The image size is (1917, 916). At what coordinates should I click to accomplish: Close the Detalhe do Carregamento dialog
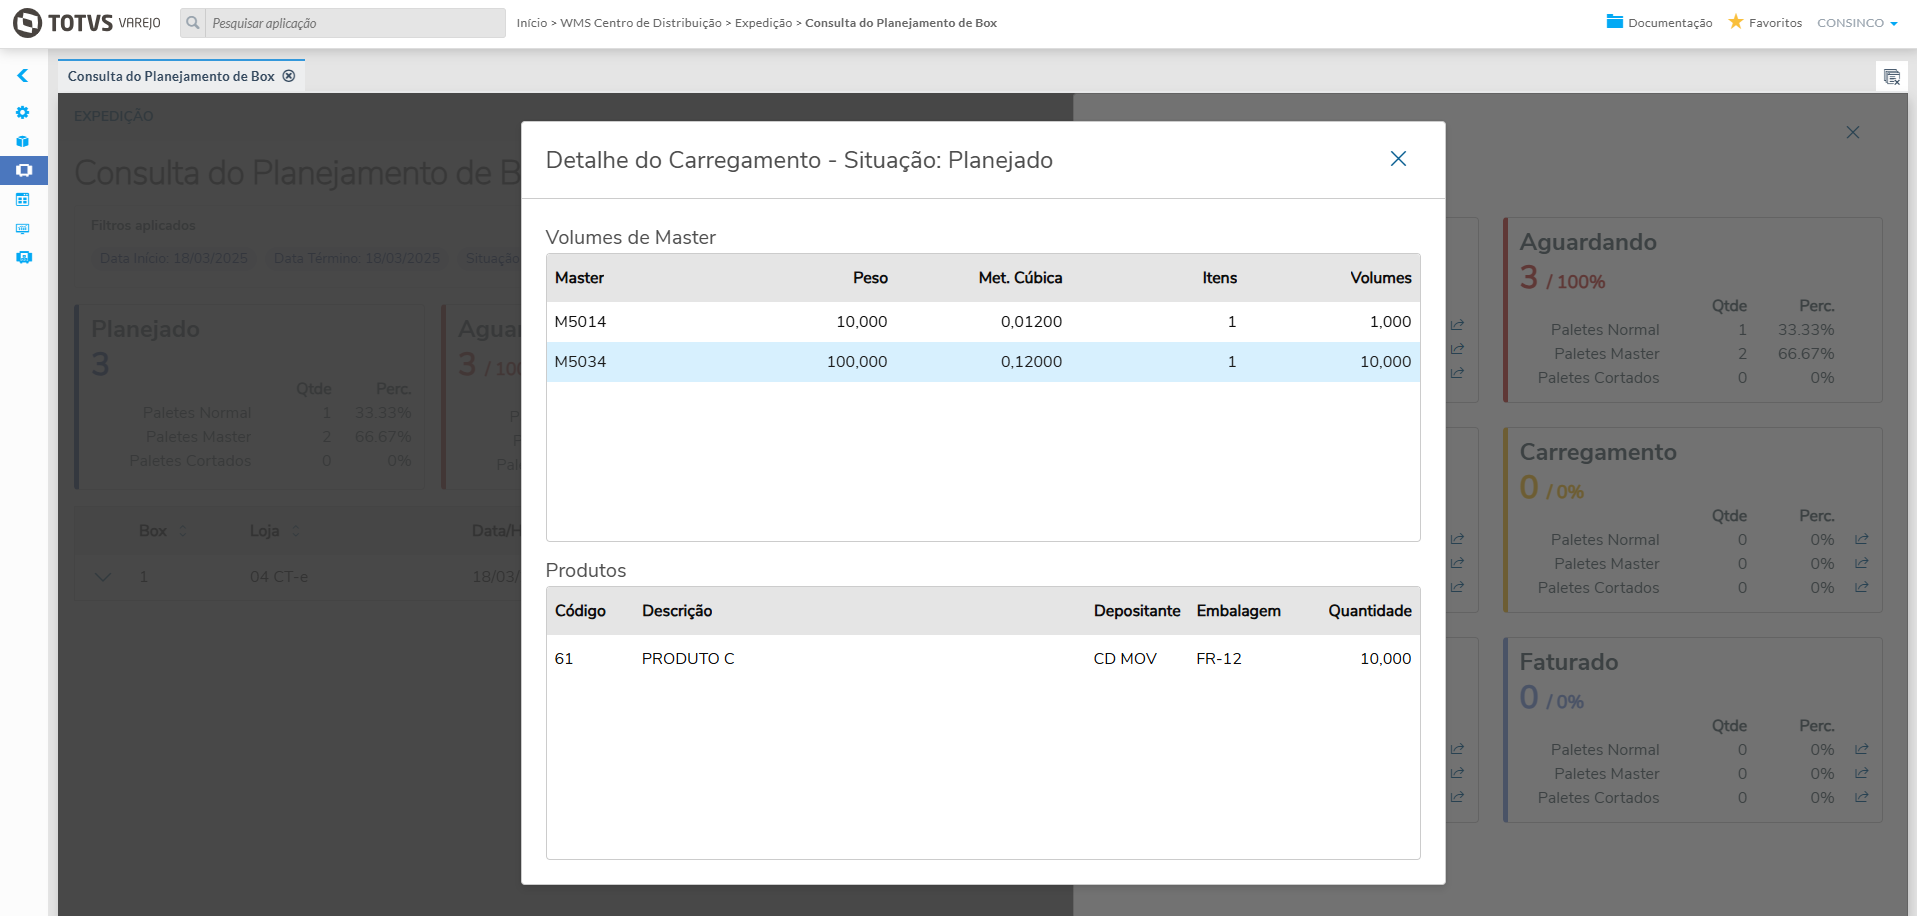(x=1398, y=159)
